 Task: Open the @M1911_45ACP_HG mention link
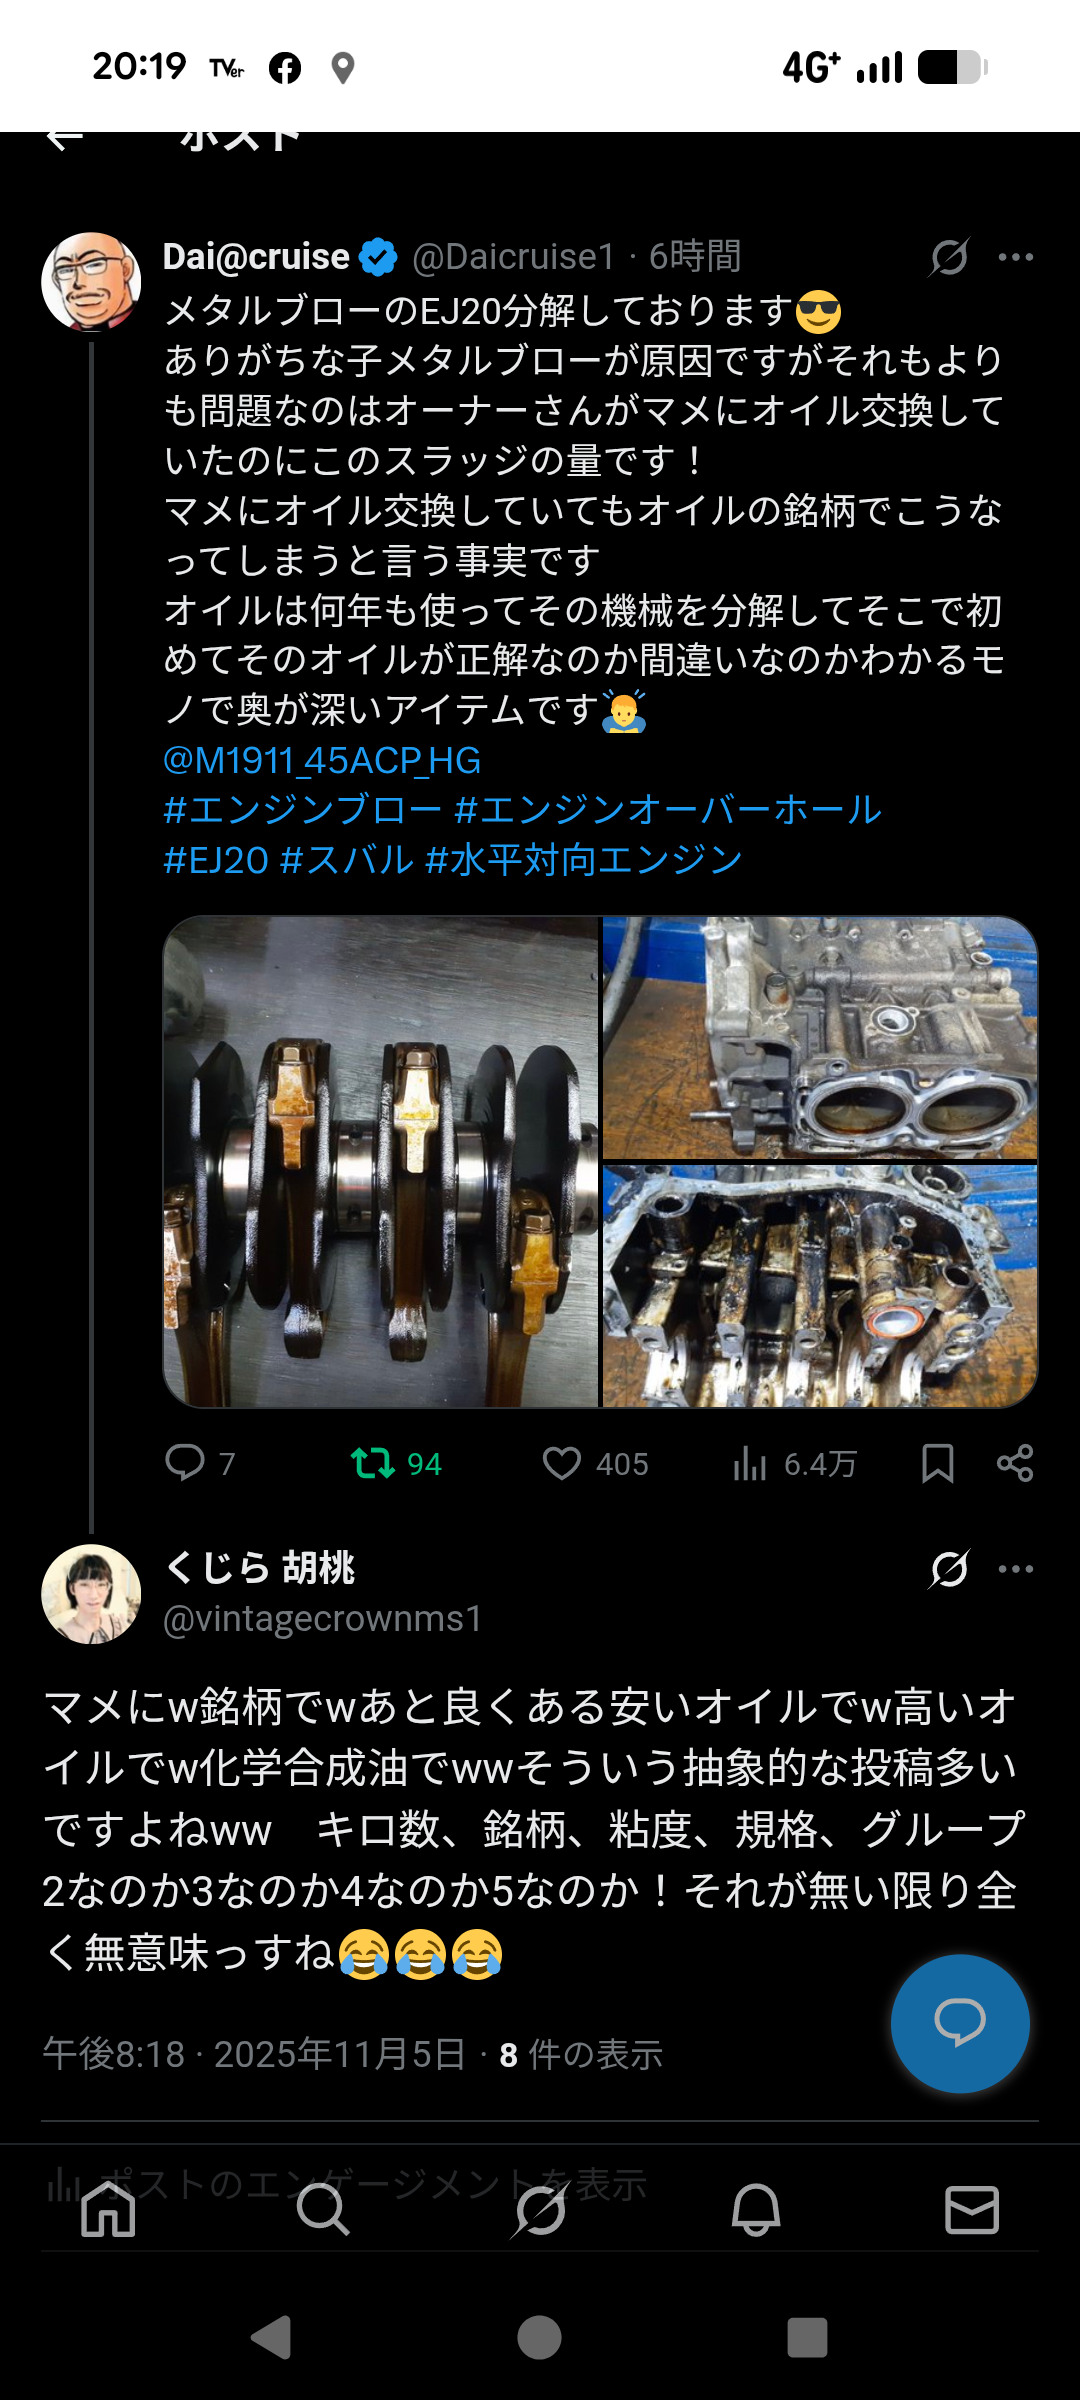[322, 761]
